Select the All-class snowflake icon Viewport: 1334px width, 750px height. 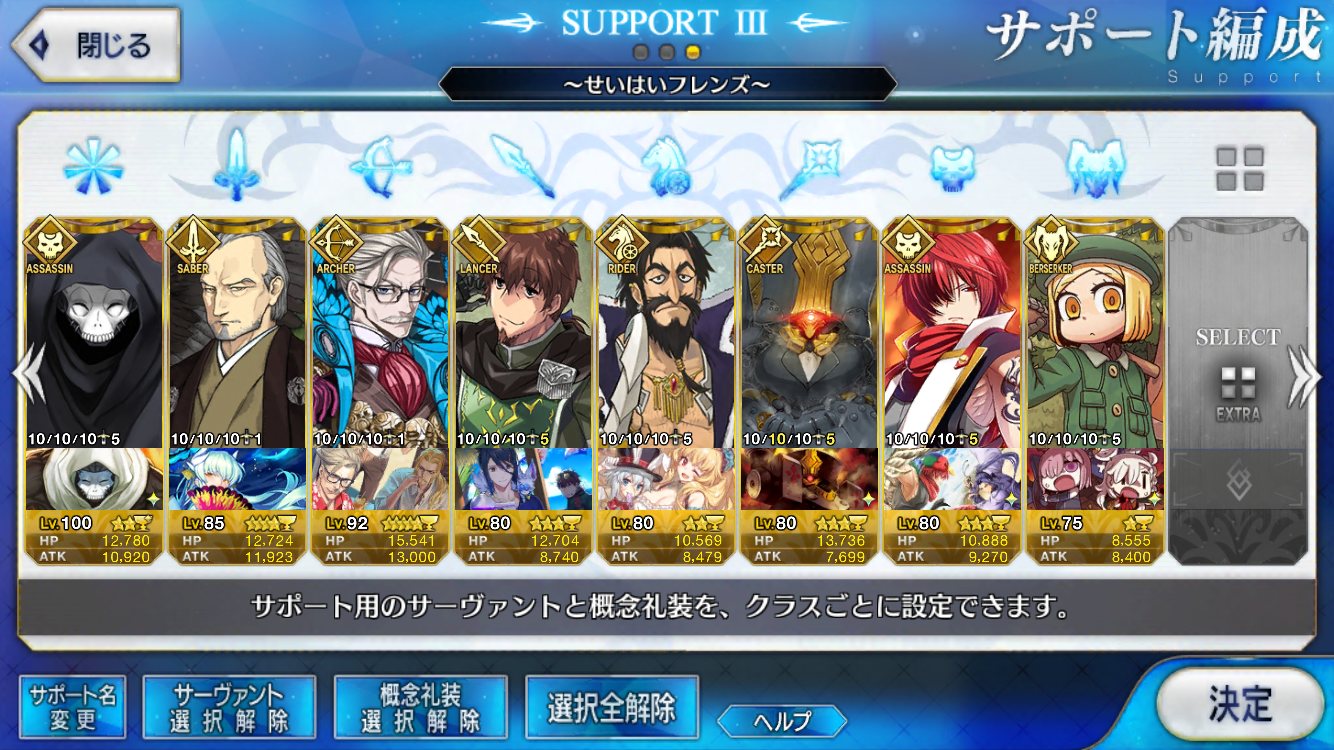pyautogui.click(x=93, y=167)
